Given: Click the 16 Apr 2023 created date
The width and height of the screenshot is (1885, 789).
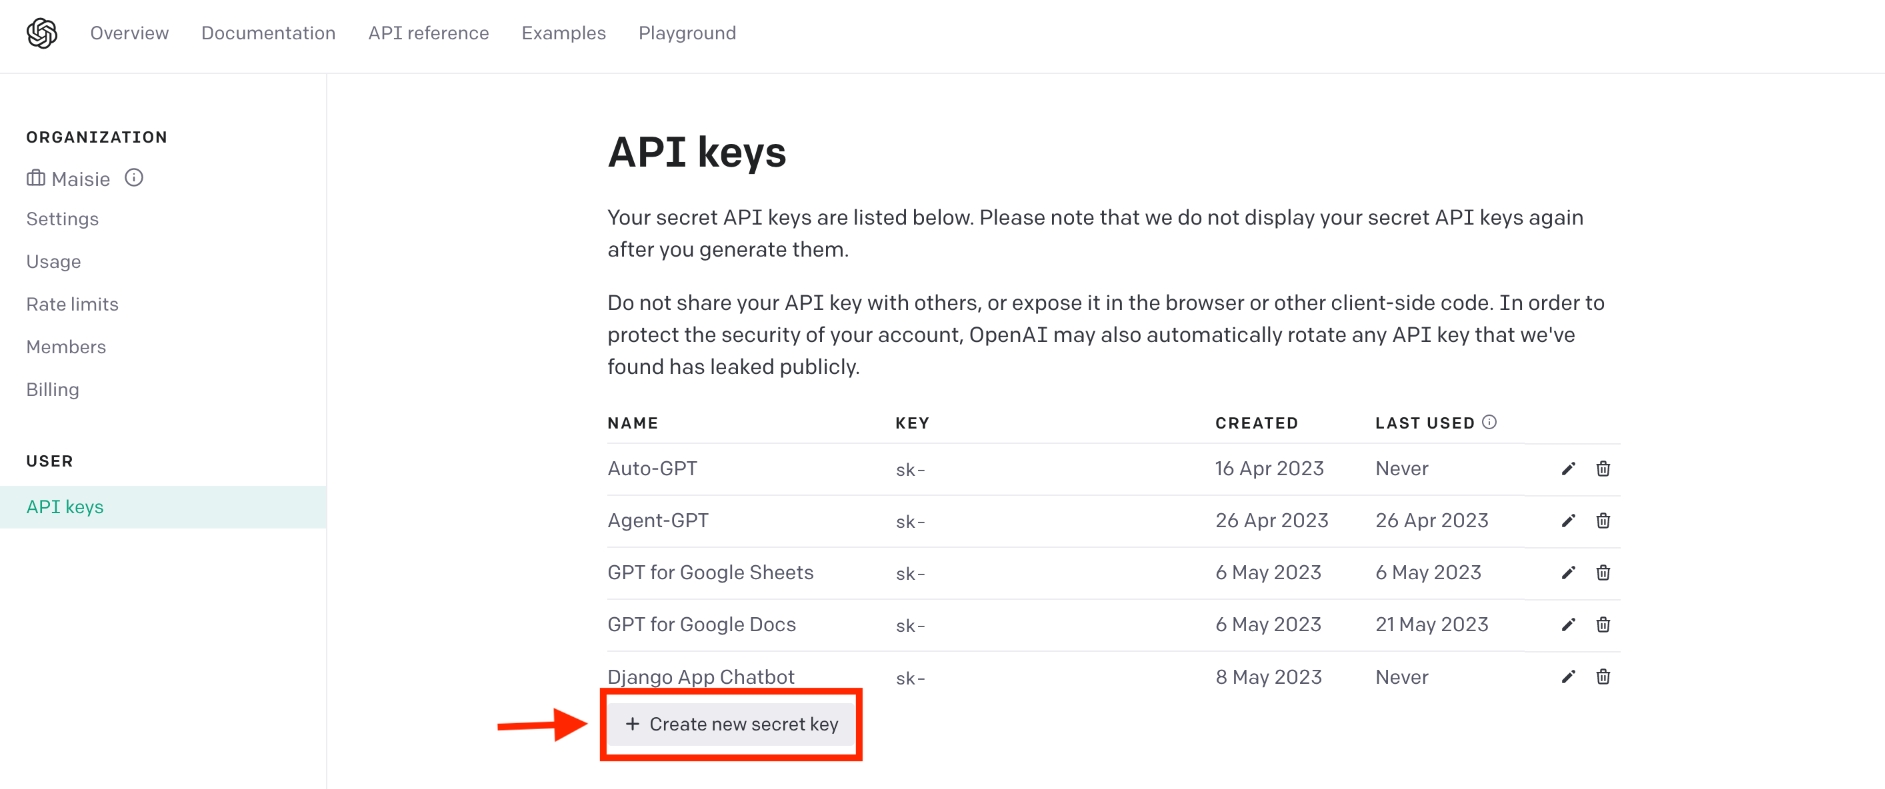Looking at the screenshot, I should pos(1269,469).
